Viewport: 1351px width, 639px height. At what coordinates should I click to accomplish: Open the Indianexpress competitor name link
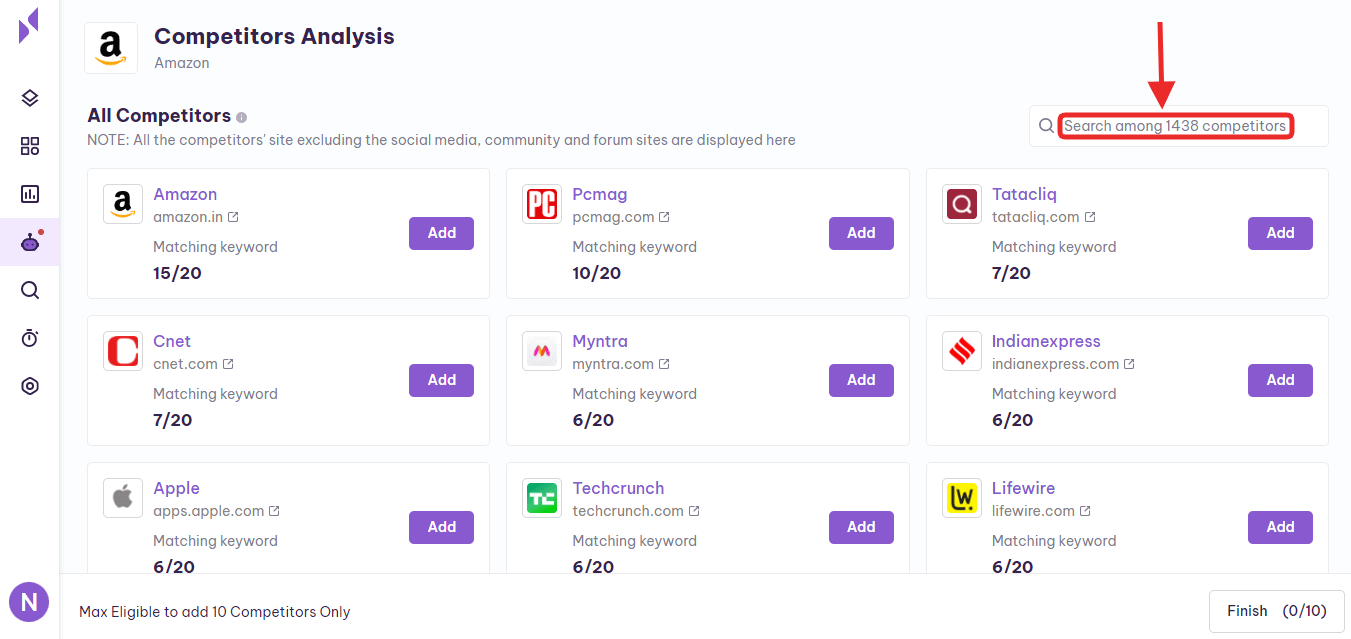click(1045, 341)
